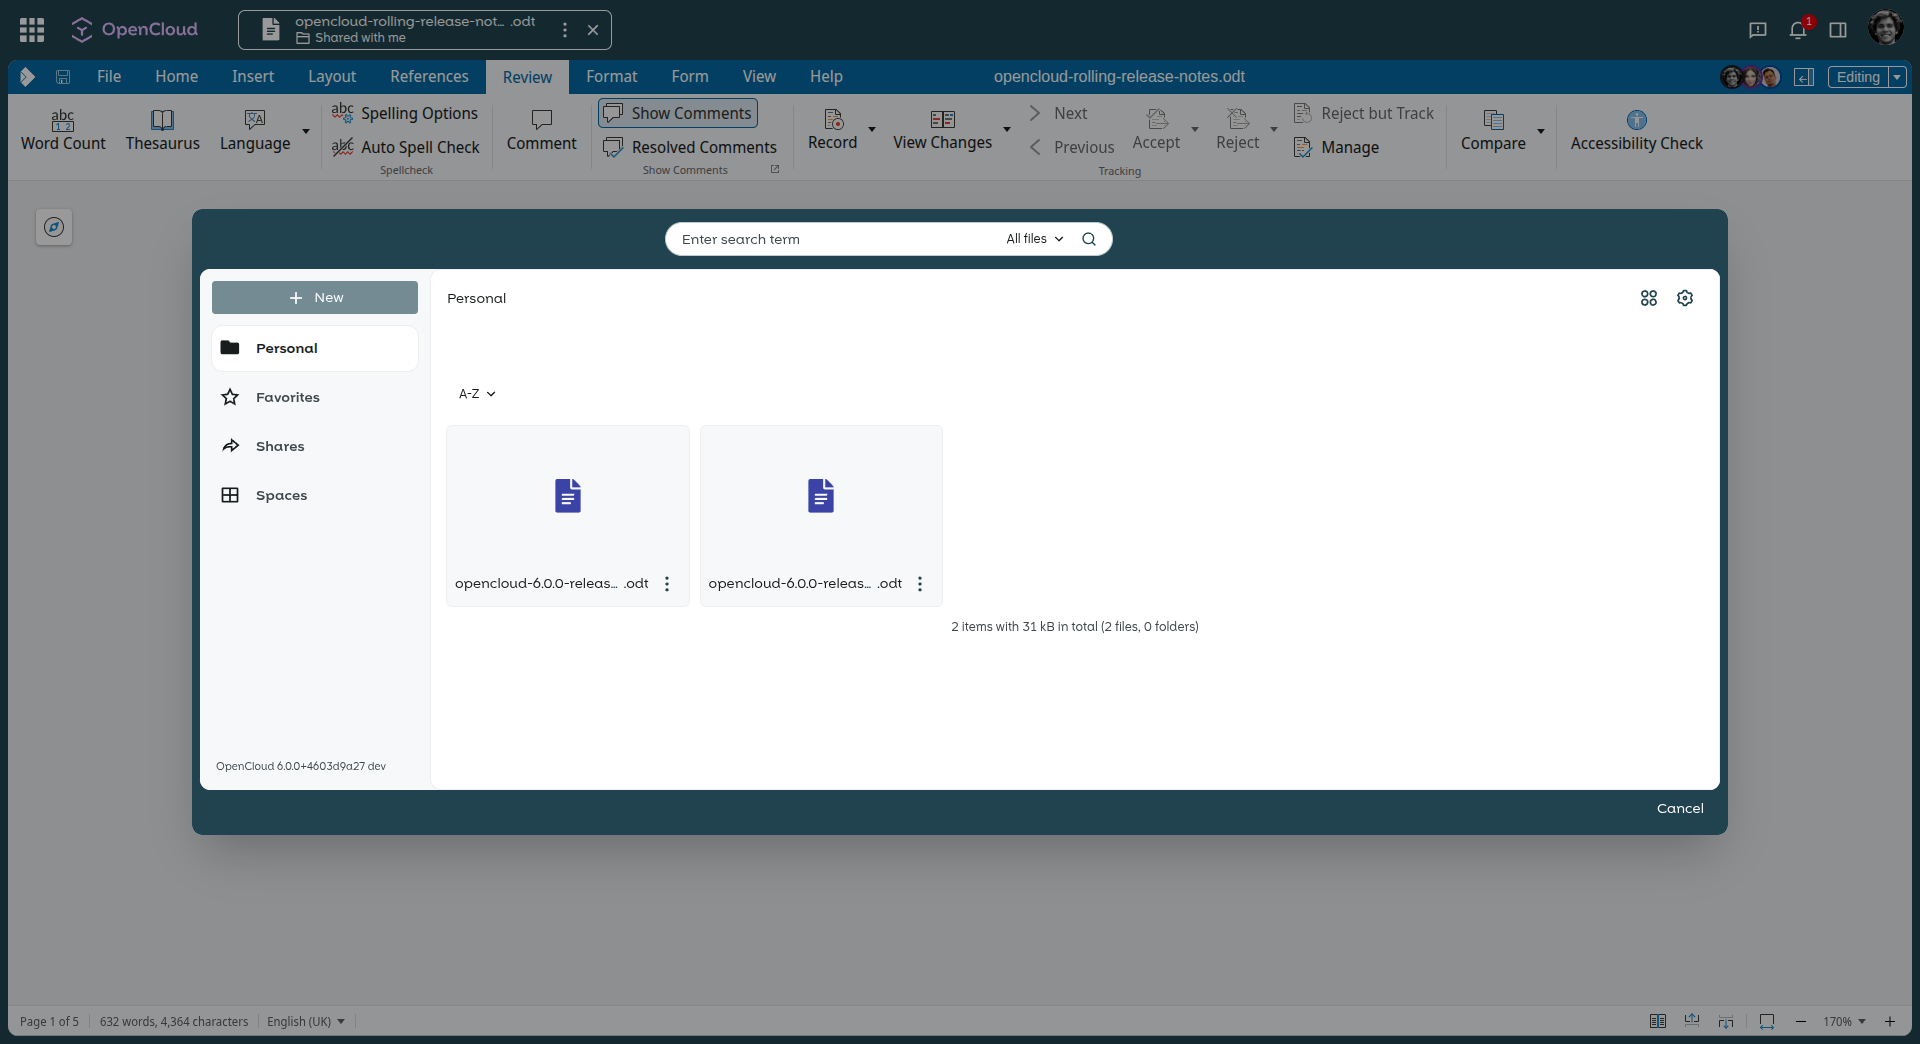Toggle Resolved Comments visibility
The height and width of the screenshot is (1044, 1920).
click(x=690, y=147)
